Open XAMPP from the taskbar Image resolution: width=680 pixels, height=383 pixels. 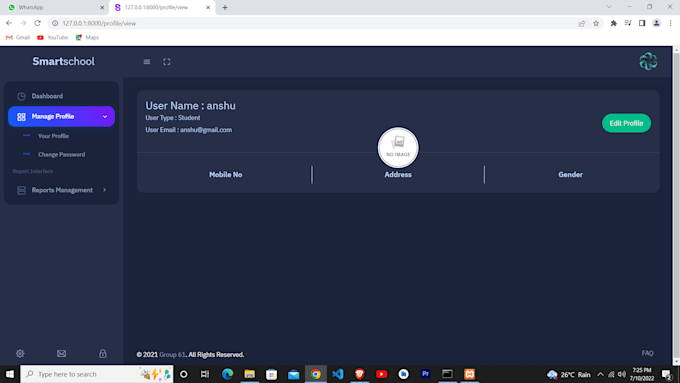(x=469, y=374)
